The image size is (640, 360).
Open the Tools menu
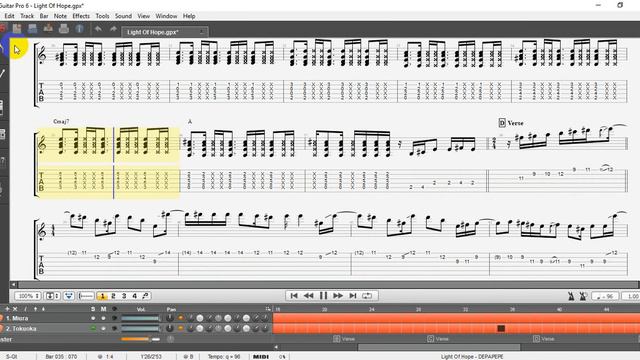pyautogui.click(x=102, y=16)
